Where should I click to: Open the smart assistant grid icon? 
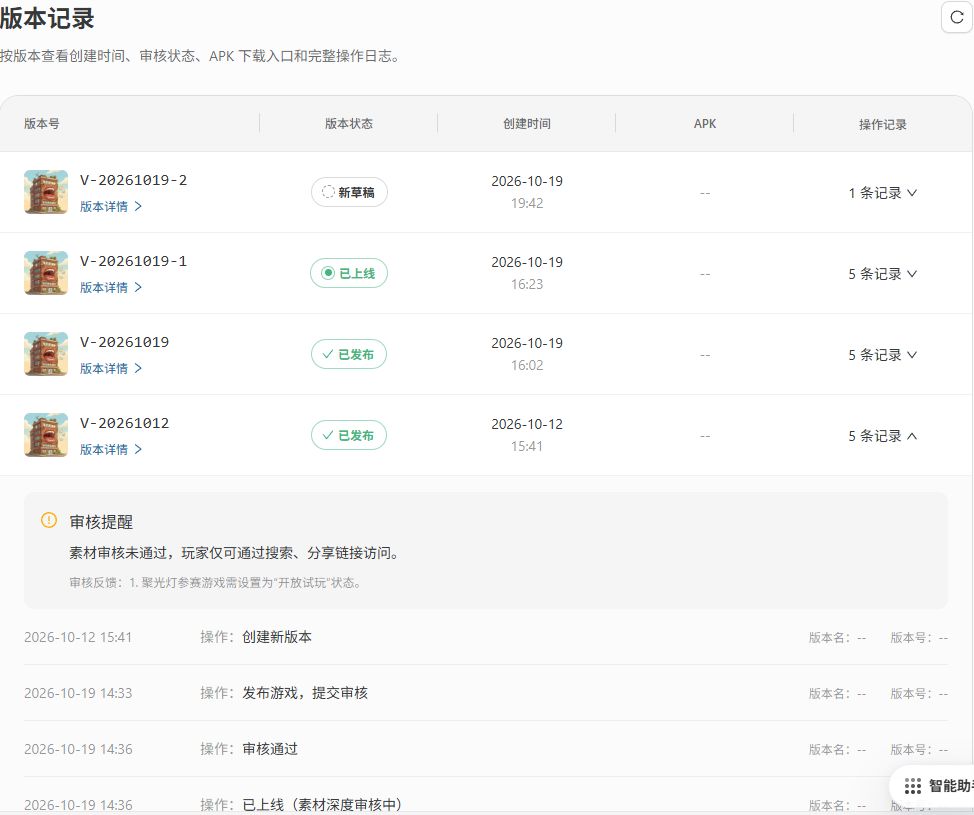coord(913,786)
